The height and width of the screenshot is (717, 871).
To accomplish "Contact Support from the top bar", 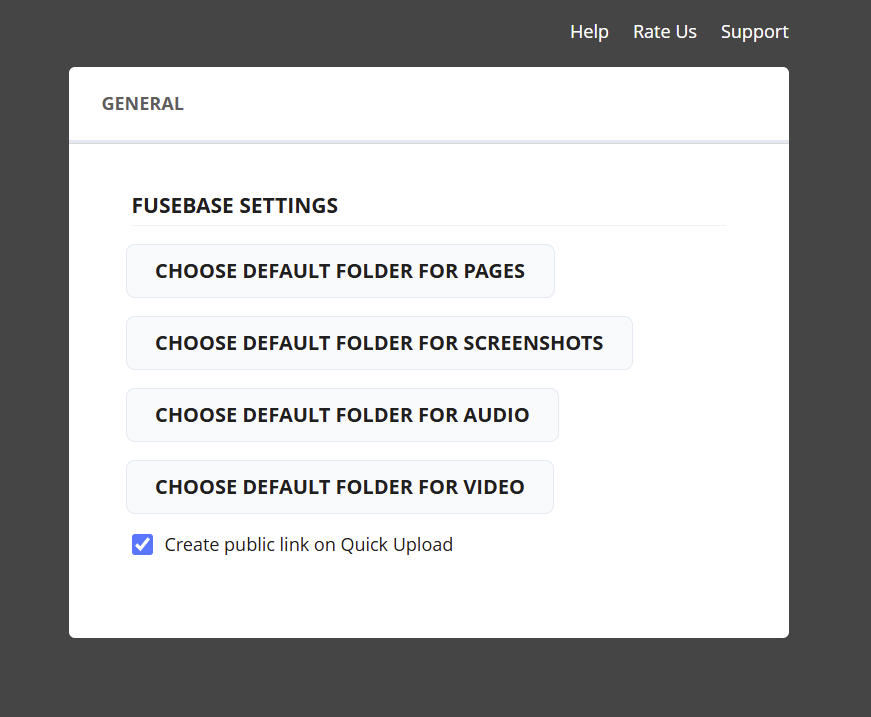I will (754, 32).
